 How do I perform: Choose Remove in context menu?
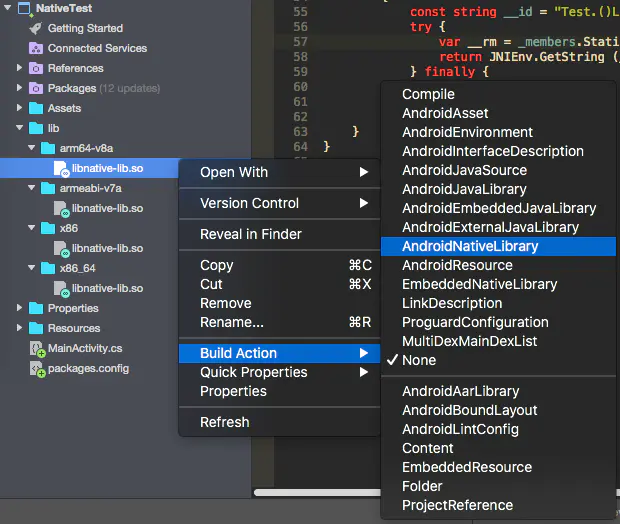click(x=279, y=303)
